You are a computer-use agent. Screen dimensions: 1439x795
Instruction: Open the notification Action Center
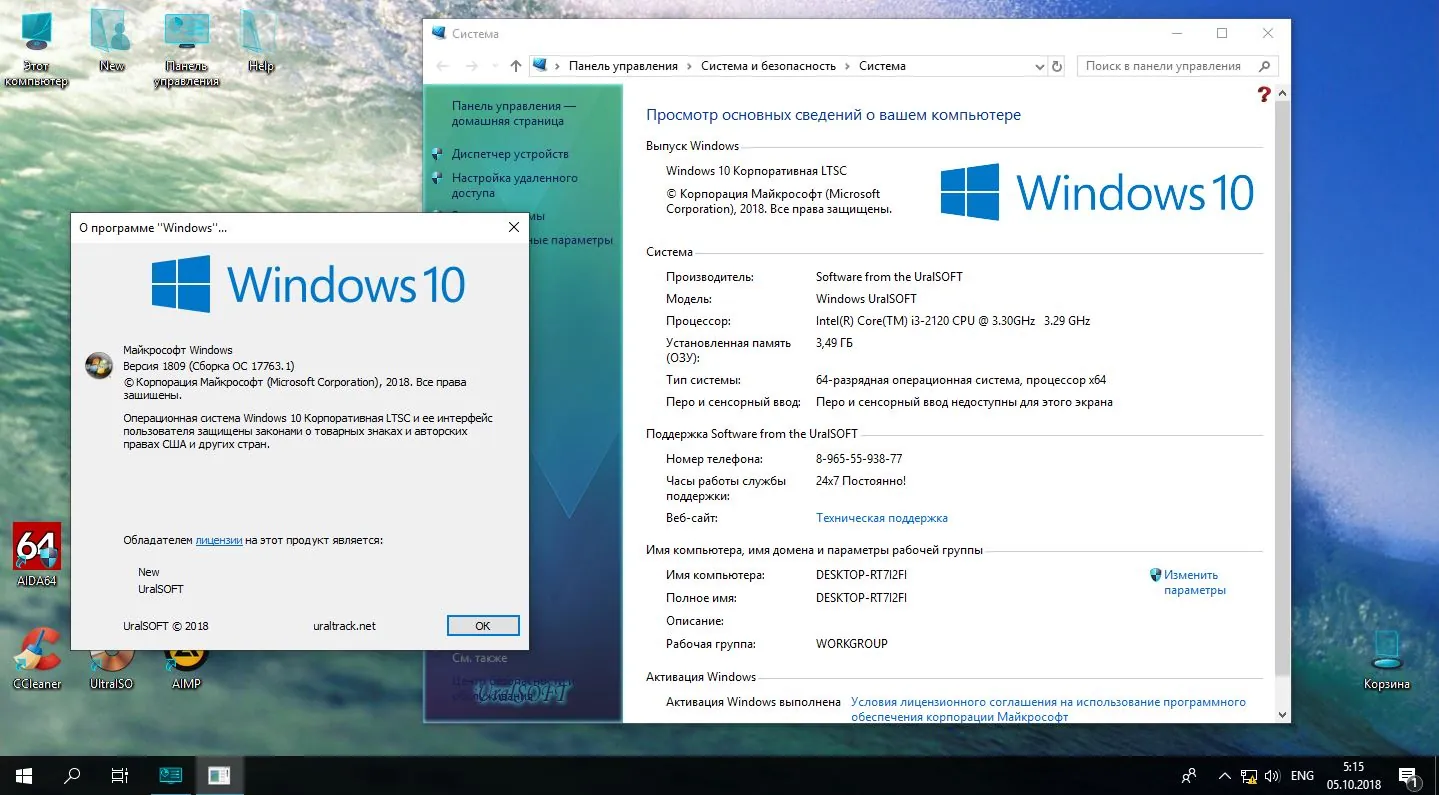(1408, 775)
